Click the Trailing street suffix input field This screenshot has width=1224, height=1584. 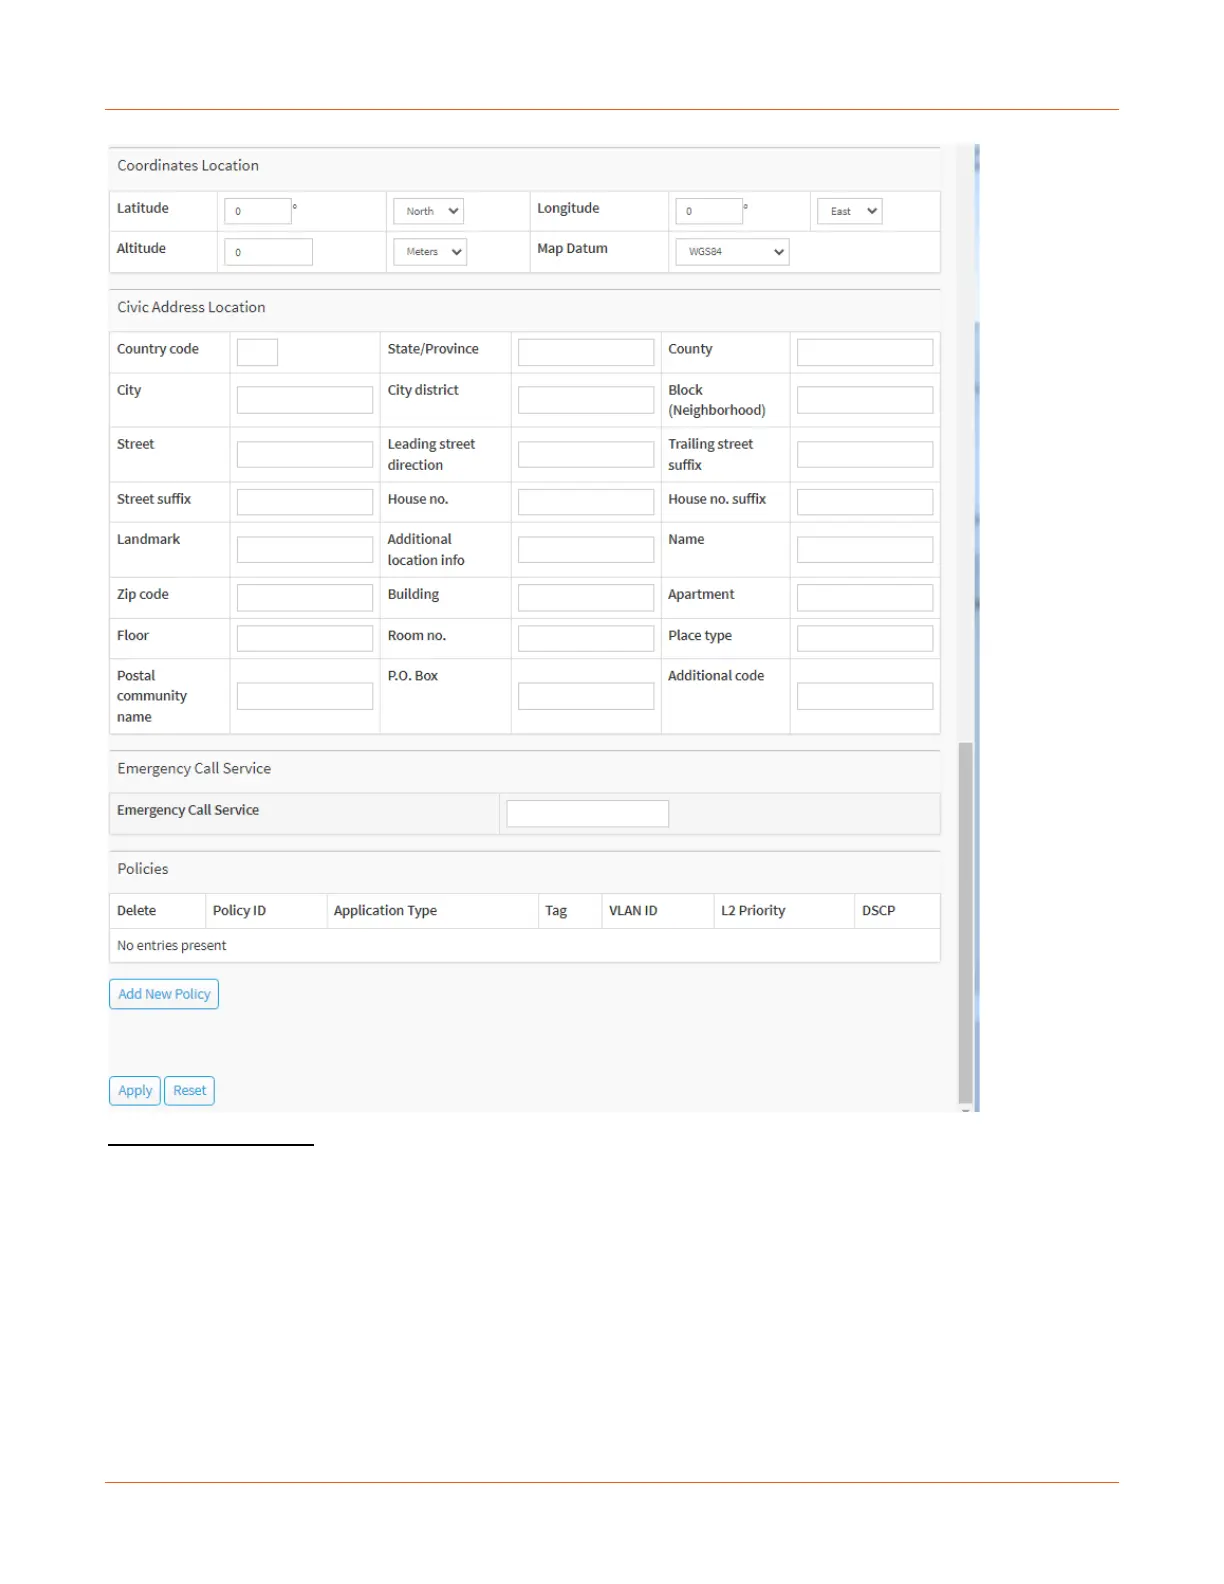click(865, 454)
